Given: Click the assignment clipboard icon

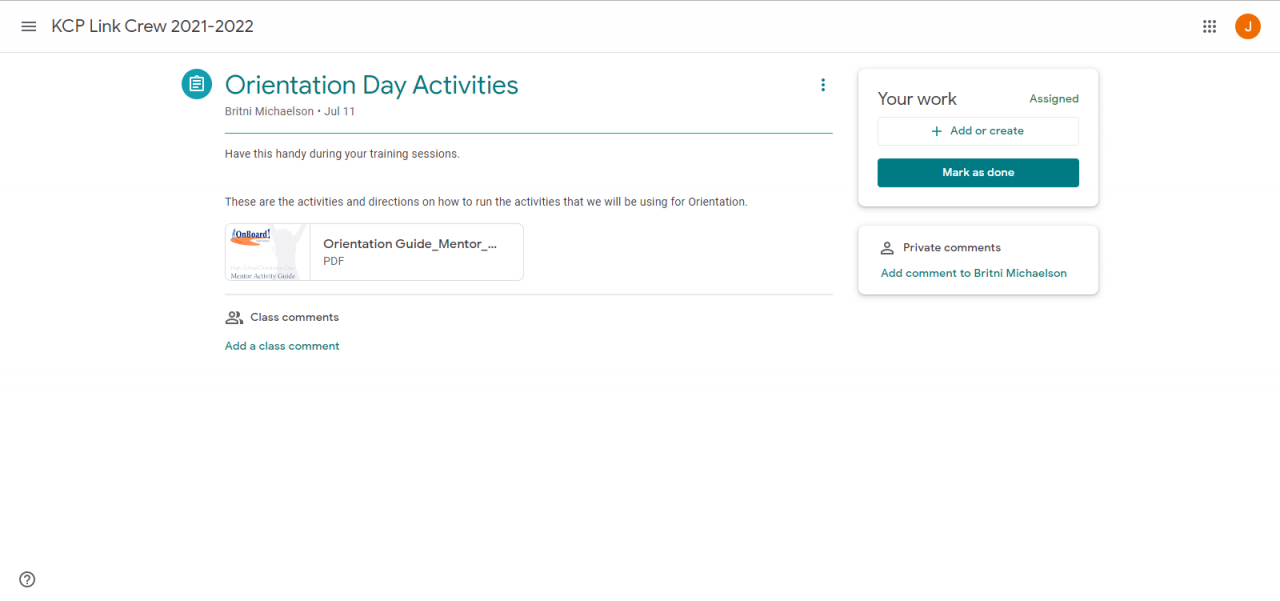Looking at the screenshot, I should click(196, 84).
